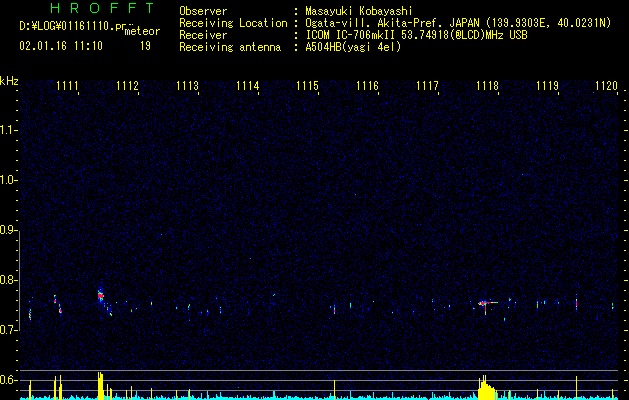Click the 1119 time axis marker

tap(548, 86)
